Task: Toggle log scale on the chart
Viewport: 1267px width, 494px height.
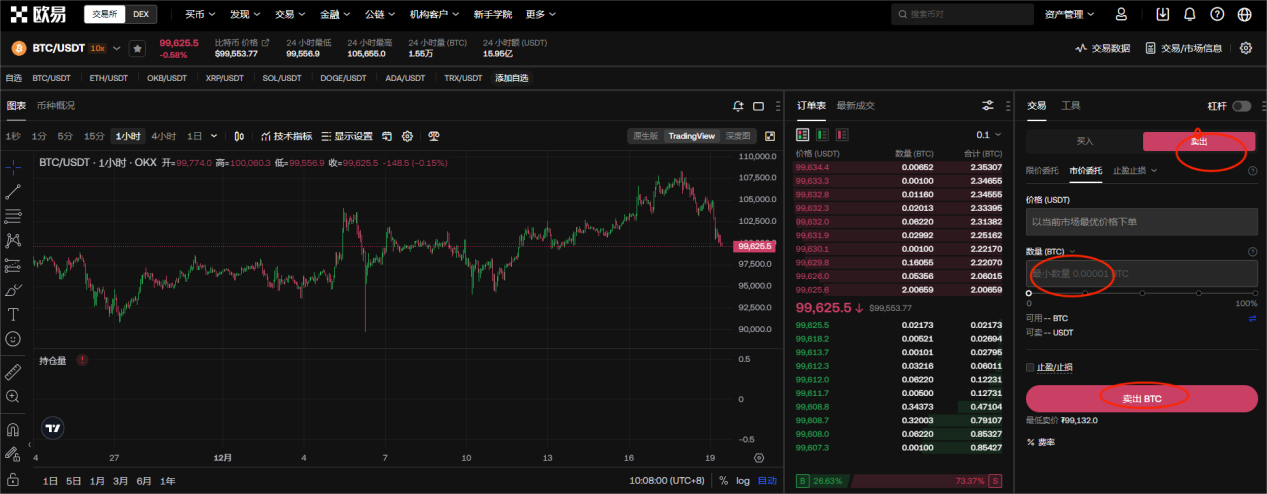Action: coord(742,481)
